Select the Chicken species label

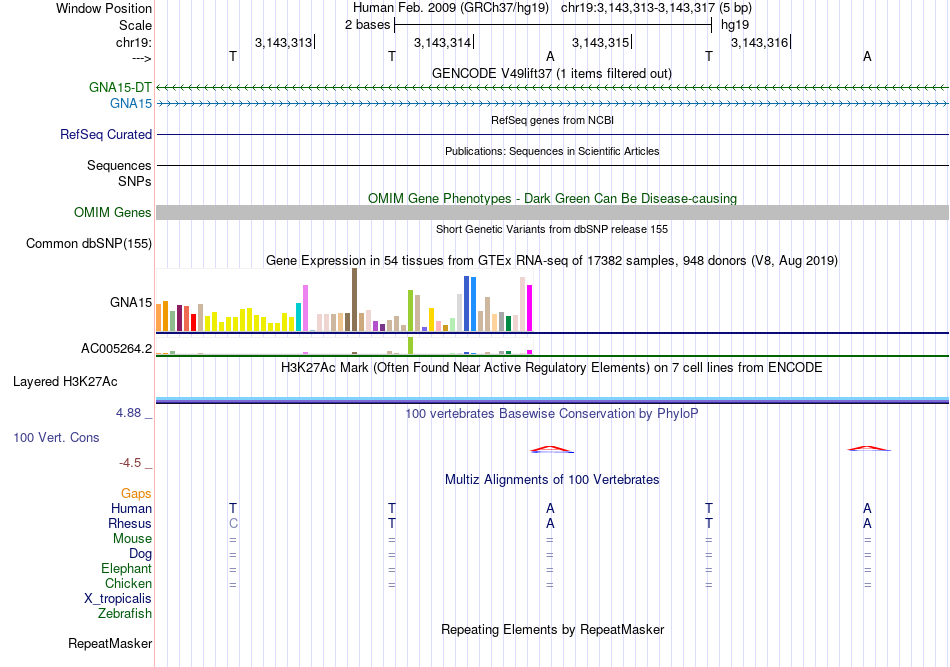pos(128,583)
